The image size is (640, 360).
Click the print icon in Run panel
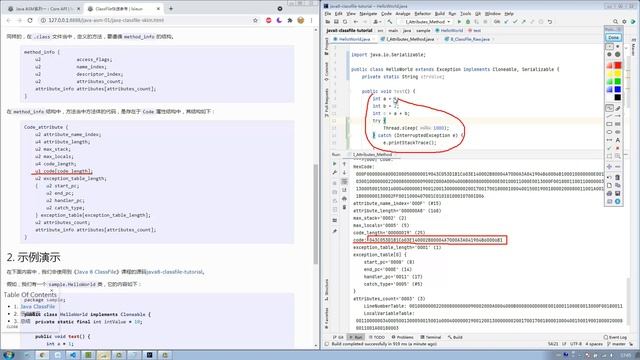[x=344, y=199]
